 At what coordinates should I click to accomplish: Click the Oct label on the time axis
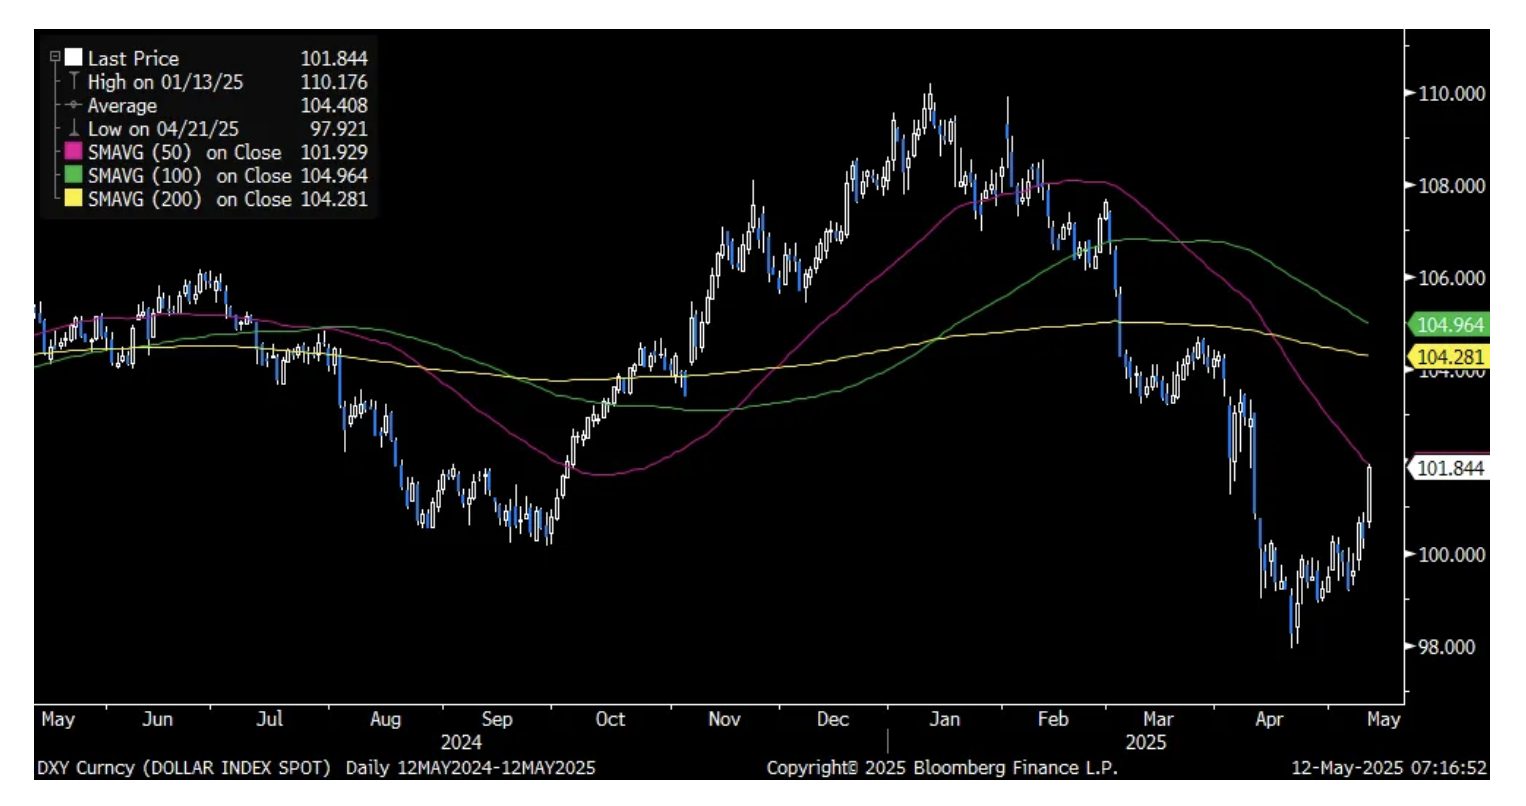(610, 719)
